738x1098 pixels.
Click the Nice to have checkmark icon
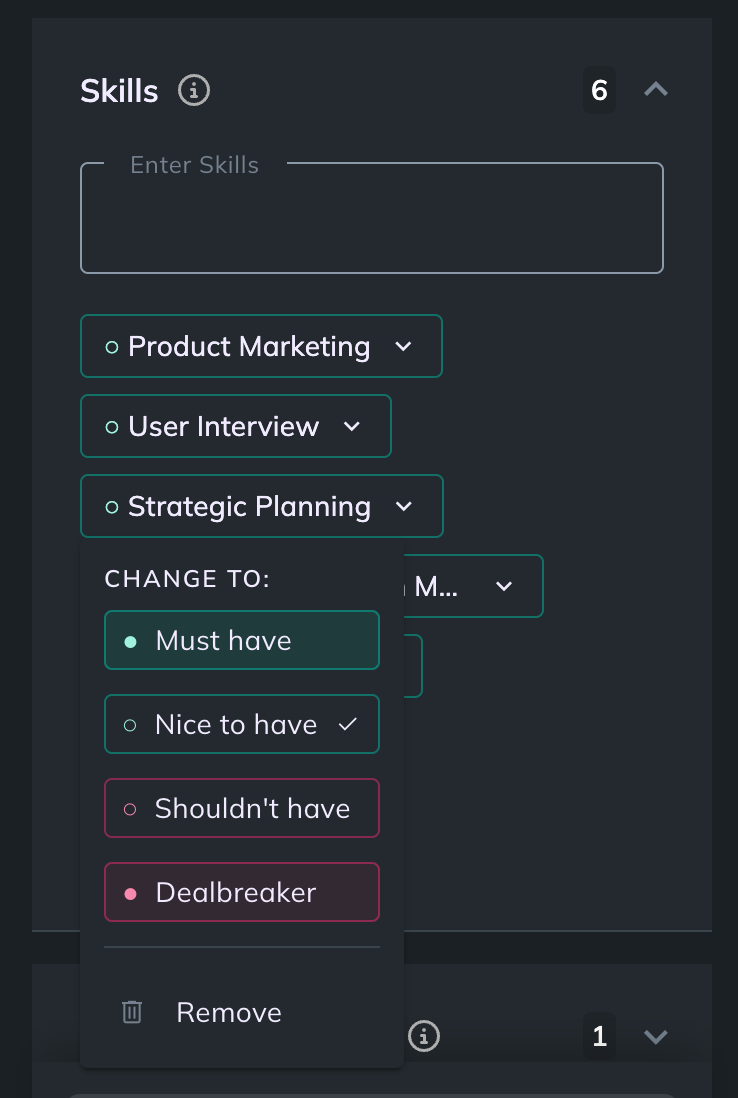pyautogui.click(x=348, y=725)
